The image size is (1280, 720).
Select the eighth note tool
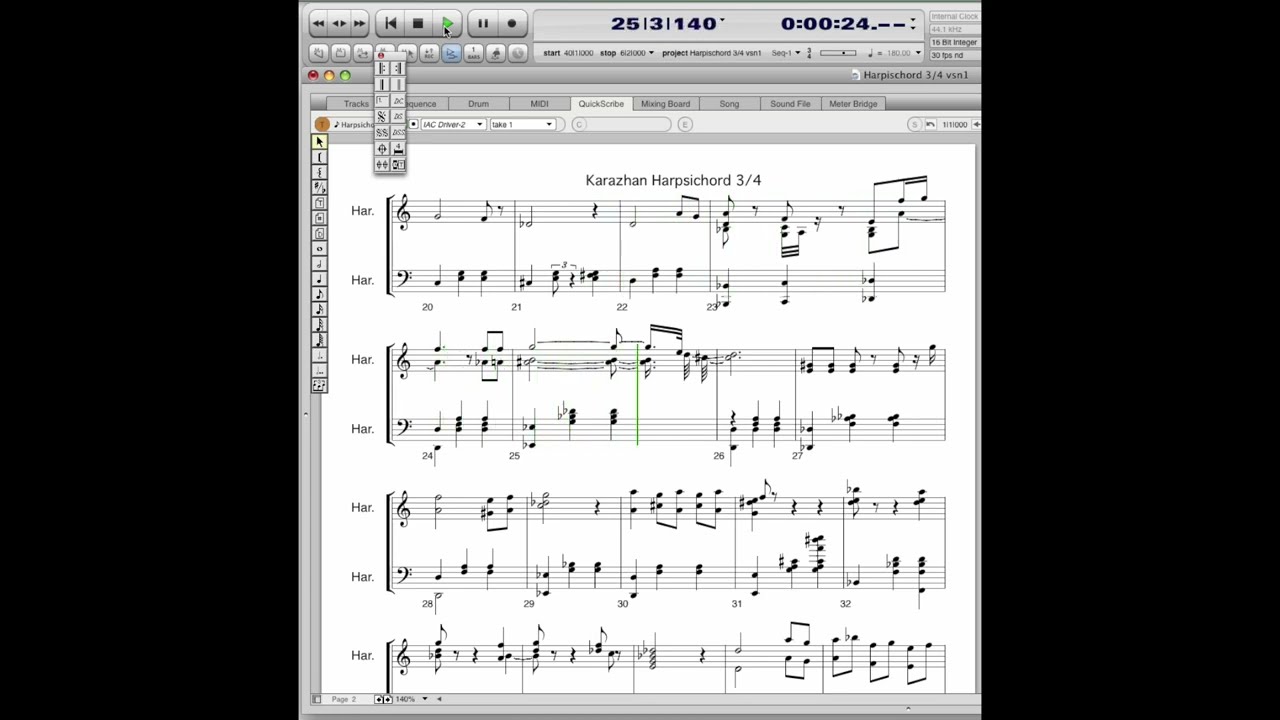coord(319,292)
